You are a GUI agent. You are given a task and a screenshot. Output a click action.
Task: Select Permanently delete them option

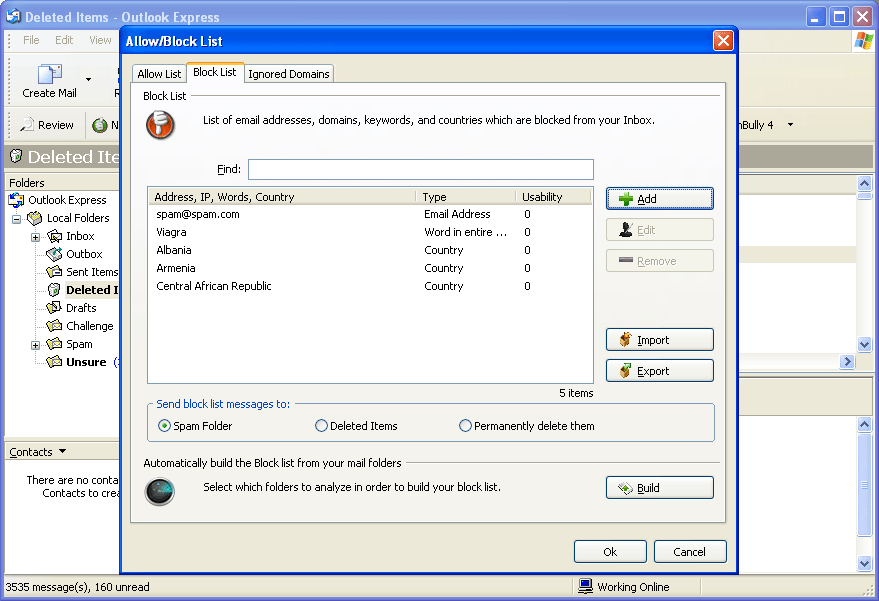click(465, 426)
